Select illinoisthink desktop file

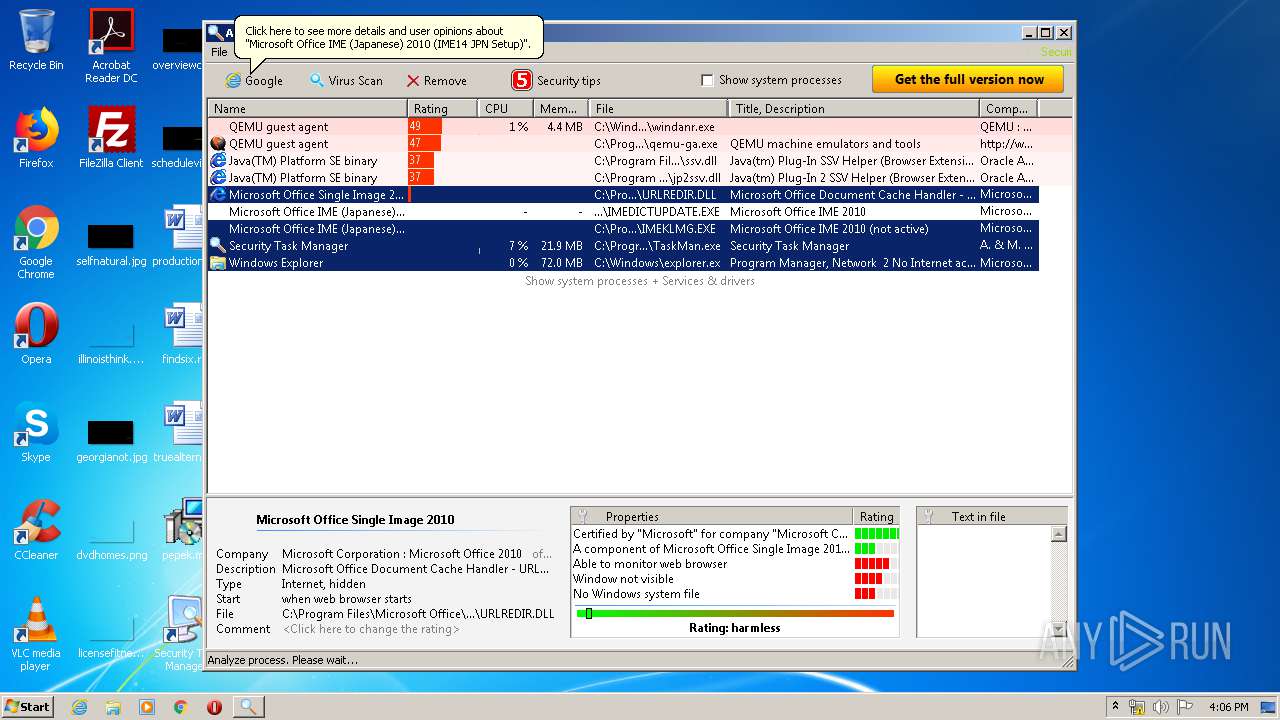pyautogui.click(x=111, y=343)
